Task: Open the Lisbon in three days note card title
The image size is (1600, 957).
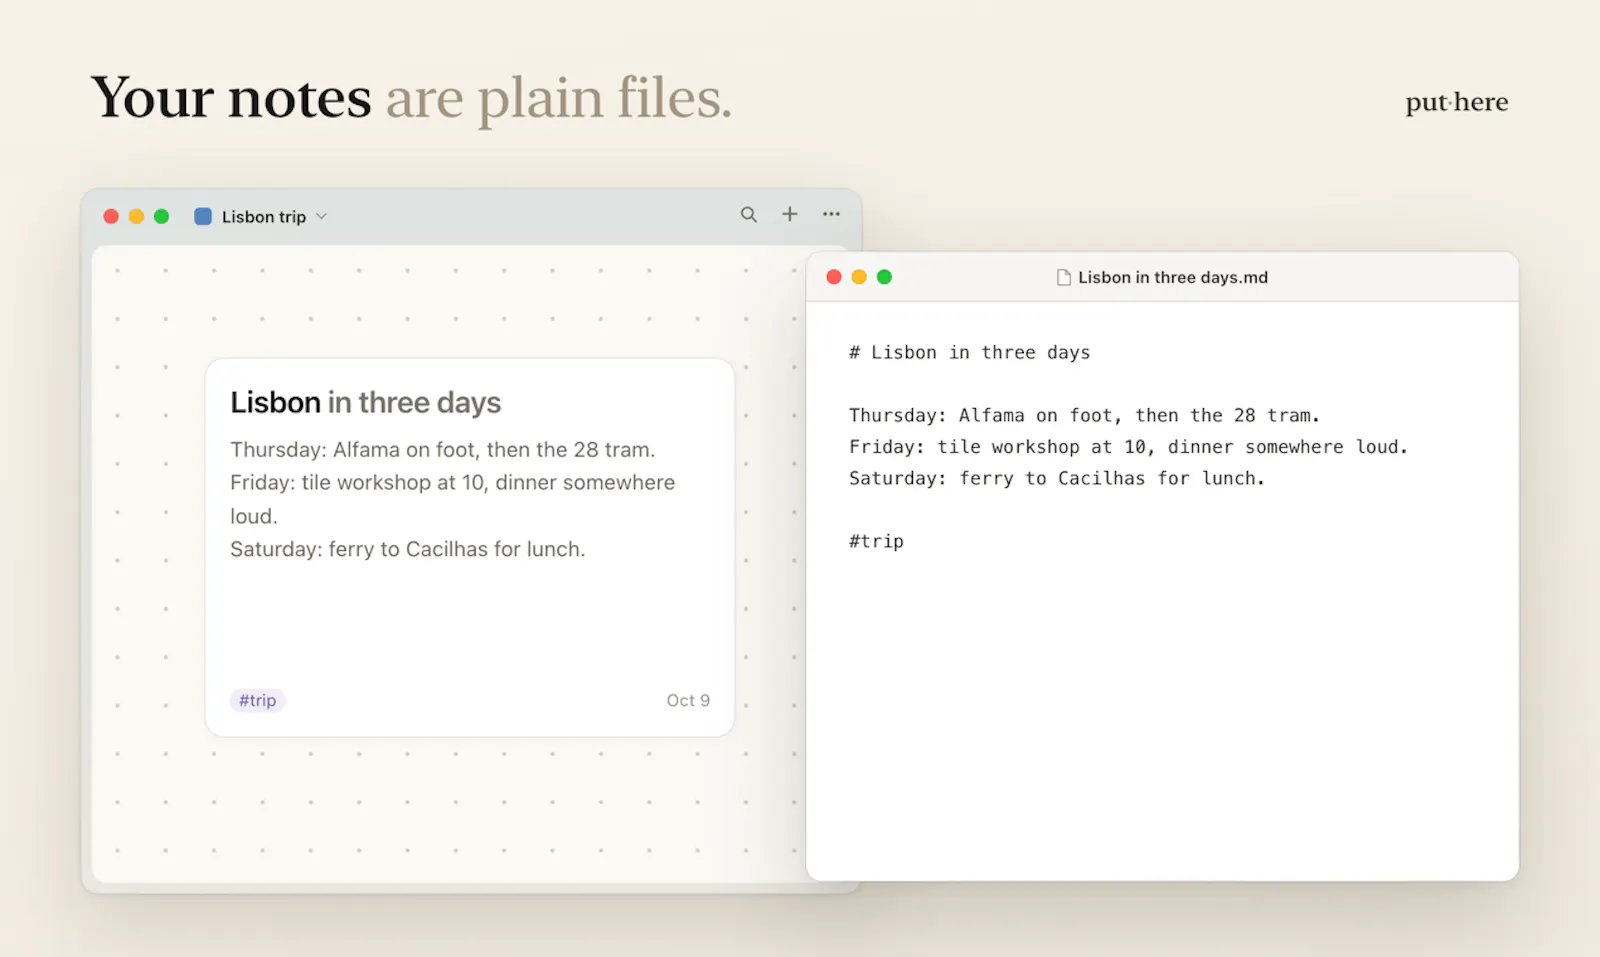Action: pyautogui.click(x=366, y=402)
